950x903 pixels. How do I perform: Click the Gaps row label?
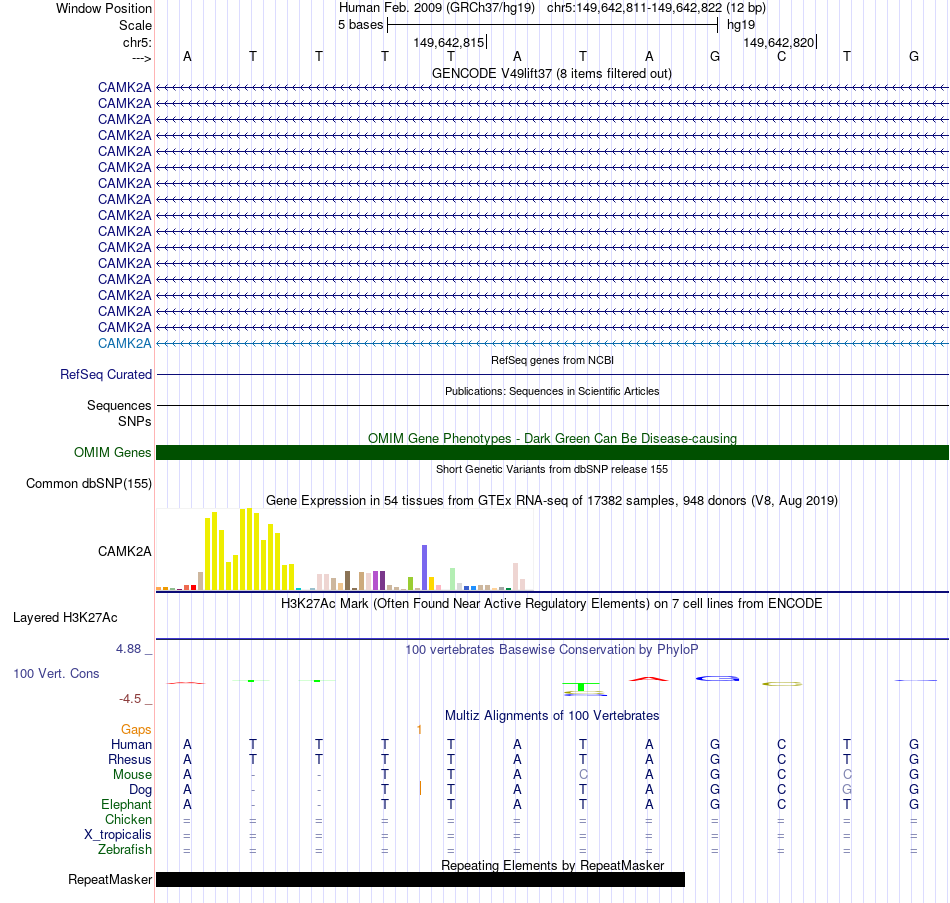136,730
